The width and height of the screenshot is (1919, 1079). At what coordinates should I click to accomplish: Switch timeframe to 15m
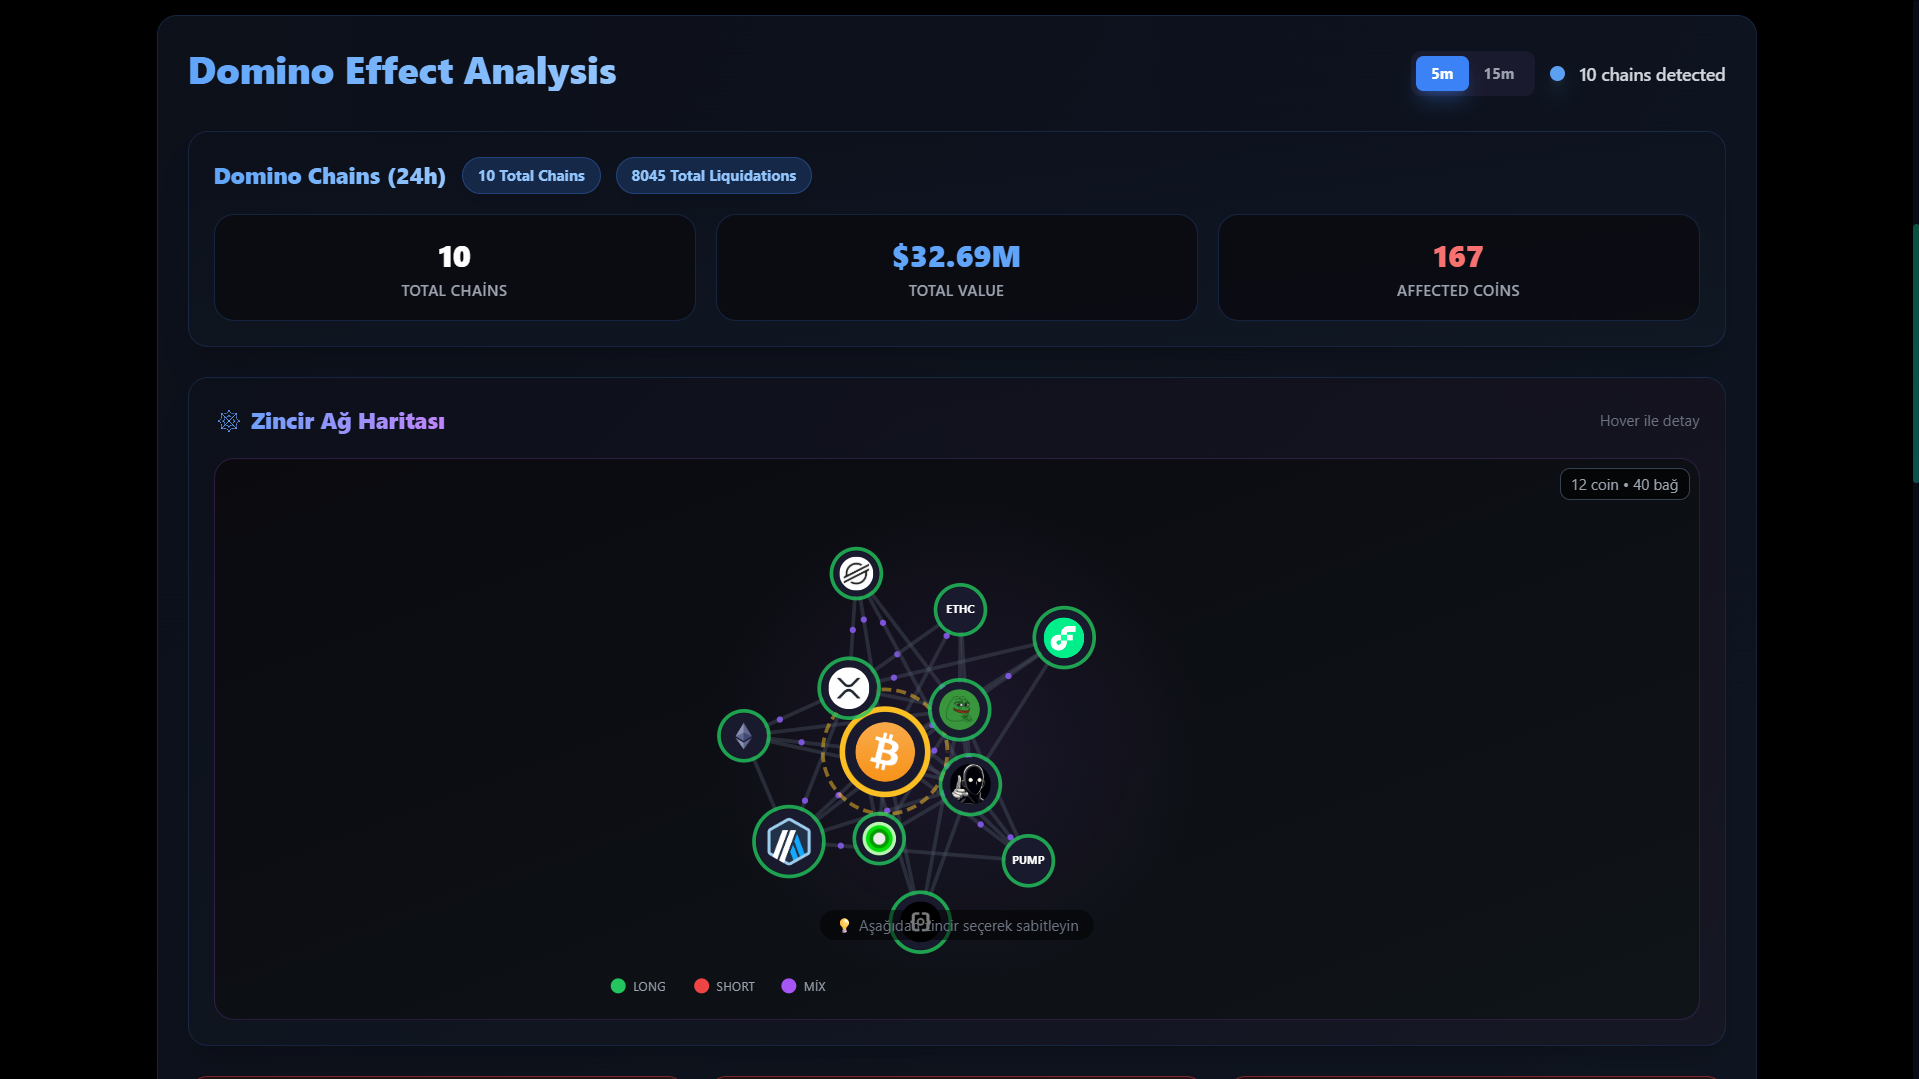point(1498,74)
